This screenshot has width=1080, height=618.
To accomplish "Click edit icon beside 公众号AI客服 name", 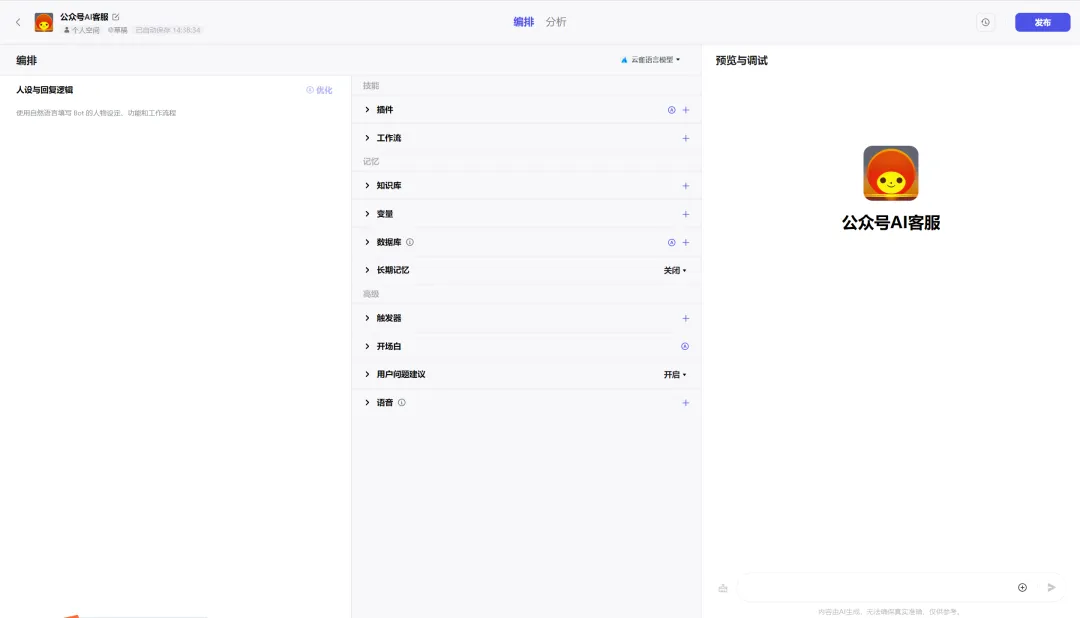I will coord(116,17).
